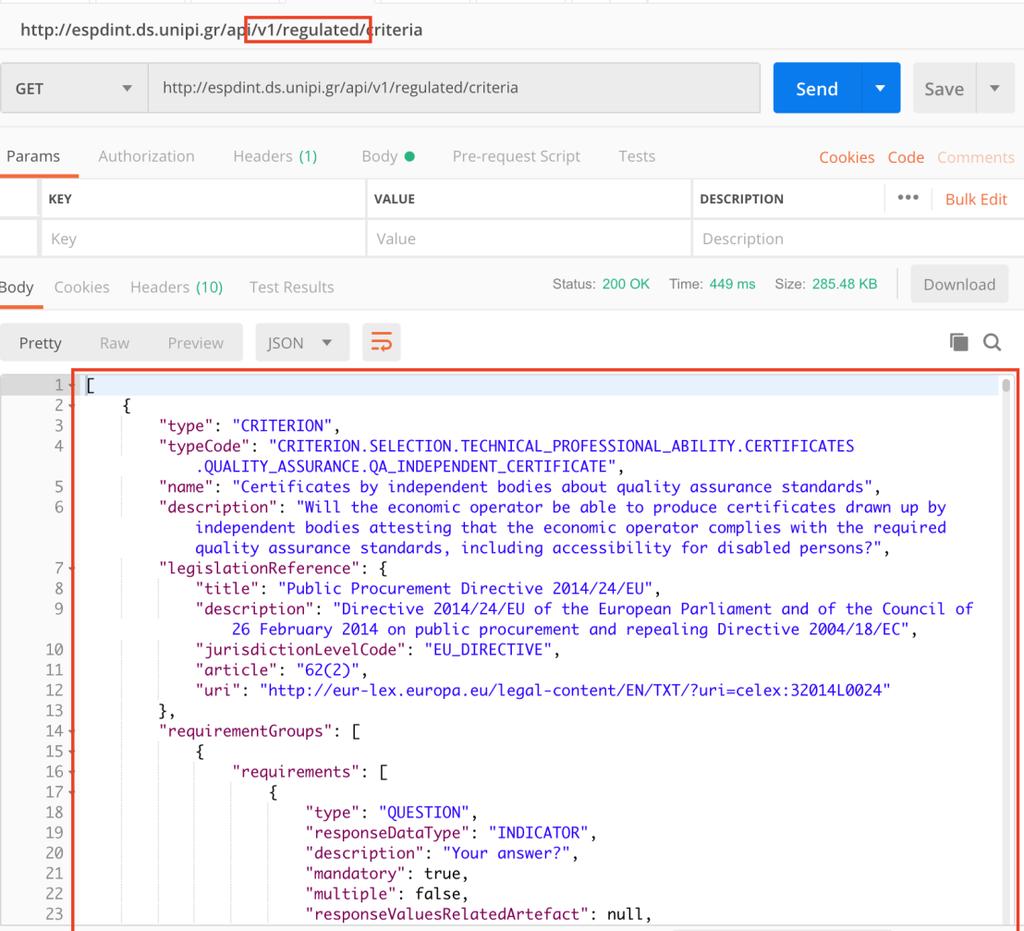This screenshot has height=931, width=1024.
Task: Click the VALUE column header
Action: (x=394, y=199)
